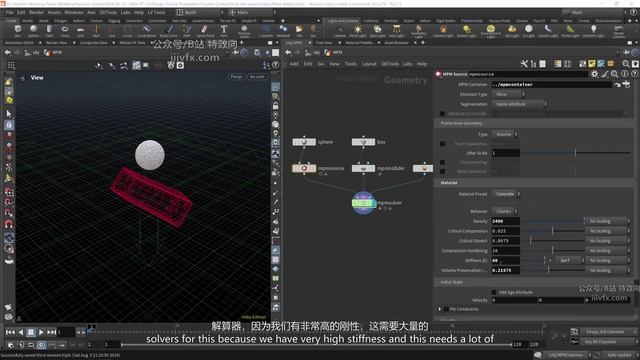Select the Sphere shelf tool
640x360 pixels.
(x=33, y=31)
